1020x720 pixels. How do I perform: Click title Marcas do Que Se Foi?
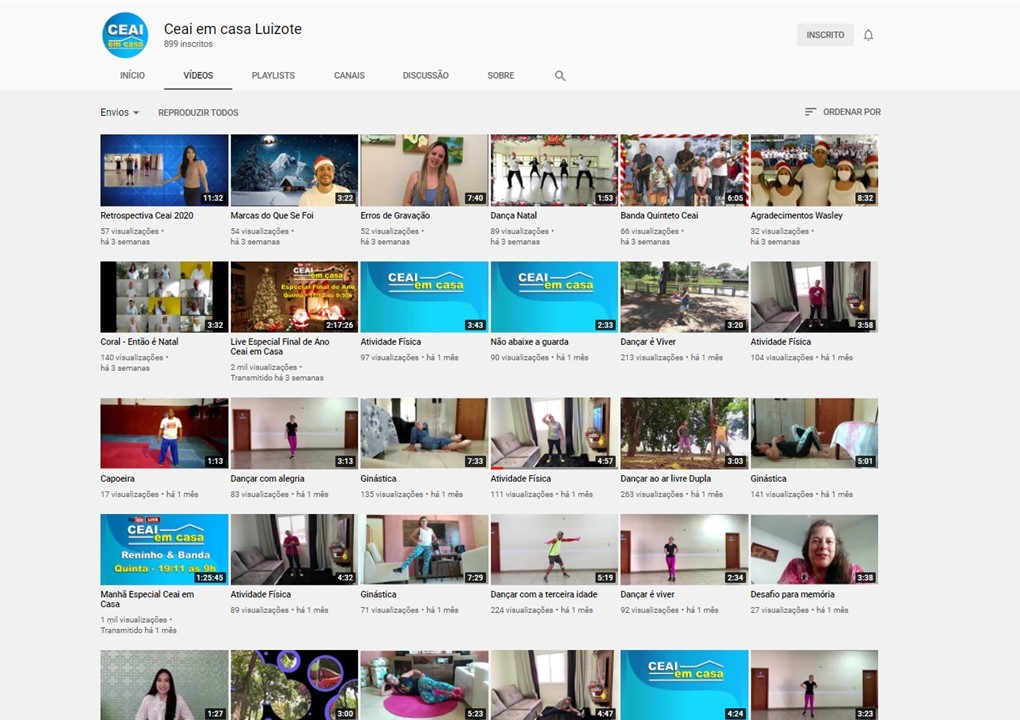click(x=272, y=215)
